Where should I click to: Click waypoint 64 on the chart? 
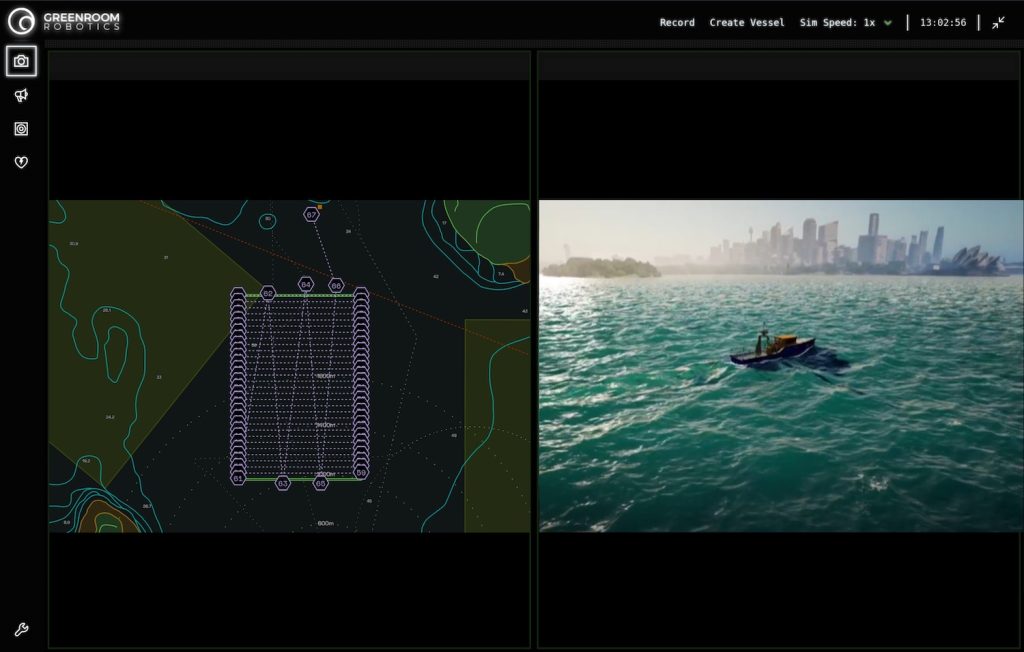[306, 285]
